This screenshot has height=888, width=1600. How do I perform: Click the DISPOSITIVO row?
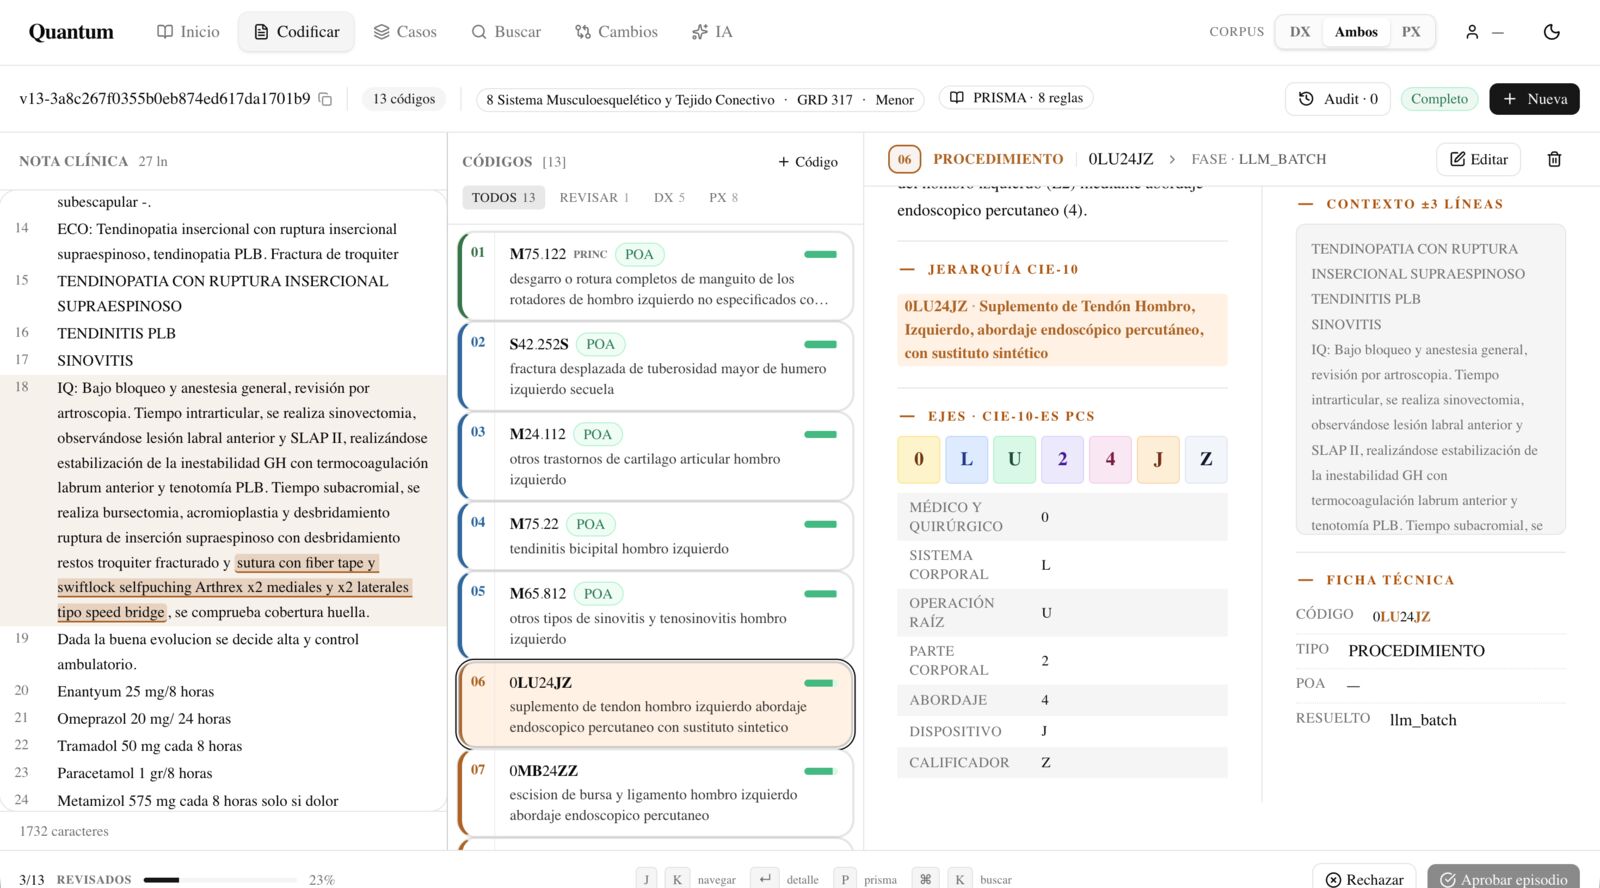(x=1062, y=731)
